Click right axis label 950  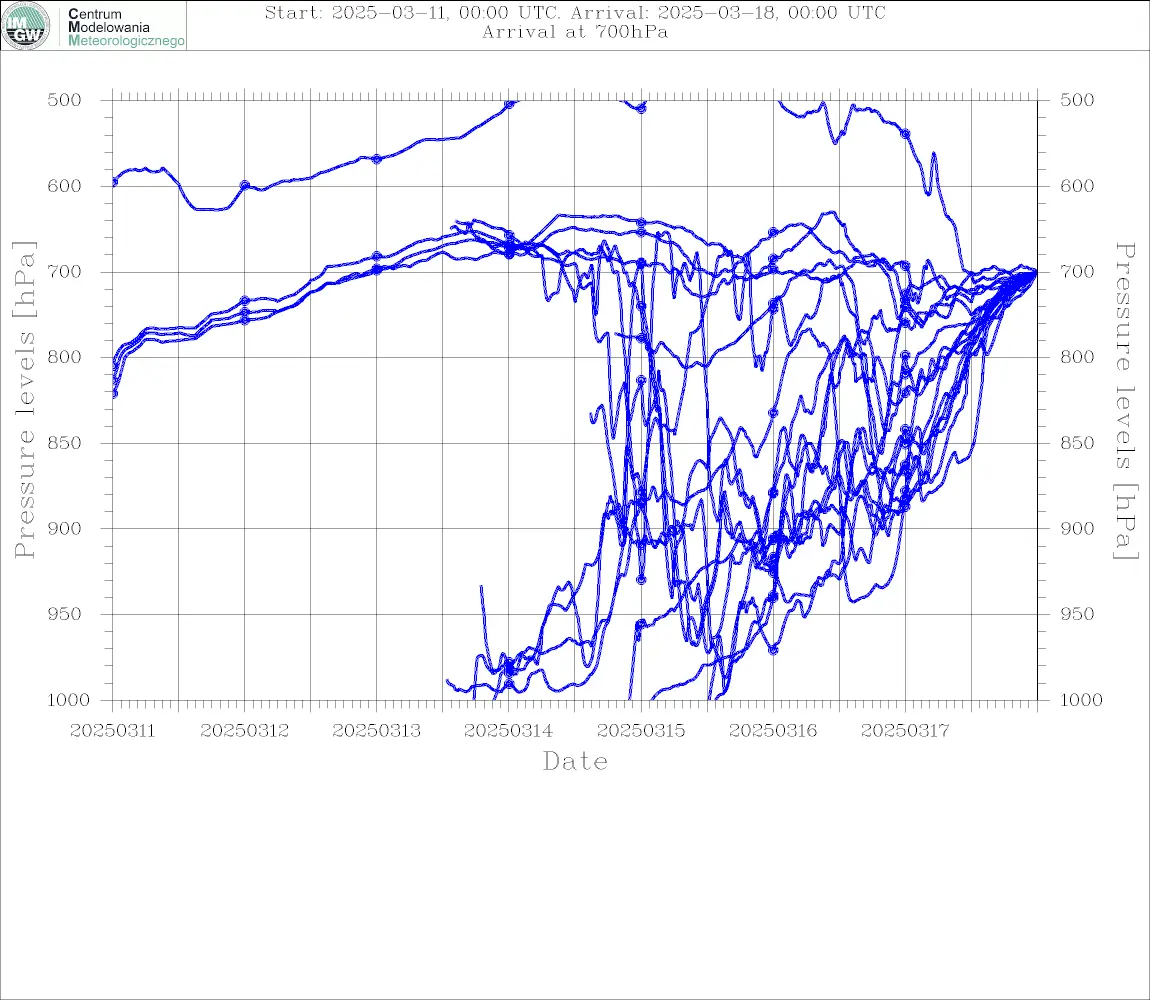tap(1077, 614)
